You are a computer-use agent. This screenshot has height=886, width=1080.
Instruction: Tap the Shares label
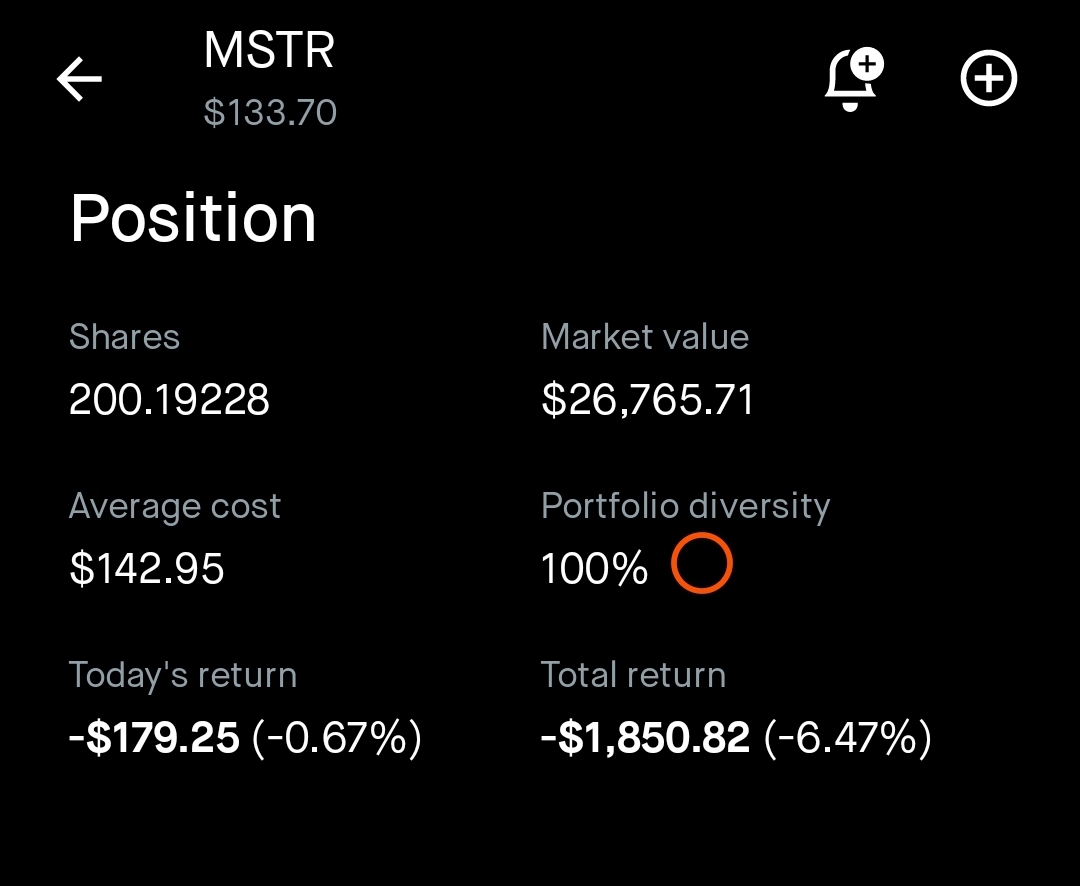coord(124,337)
